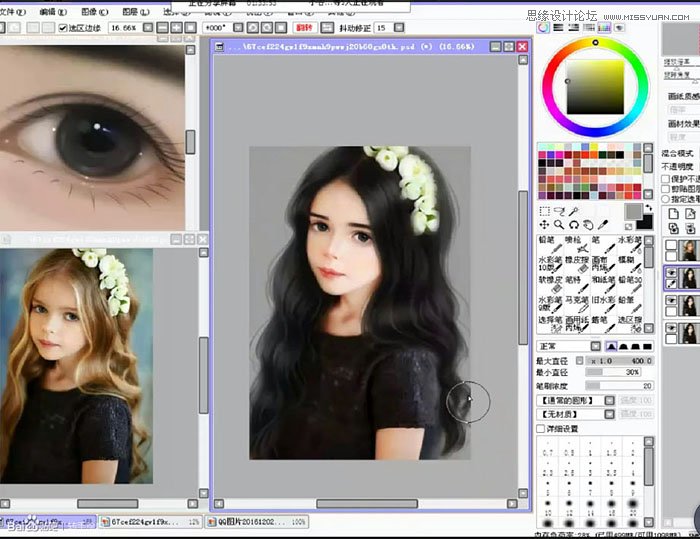Rotate canvas counterclockwise button

pyautogui.click(x=253, y=28)
